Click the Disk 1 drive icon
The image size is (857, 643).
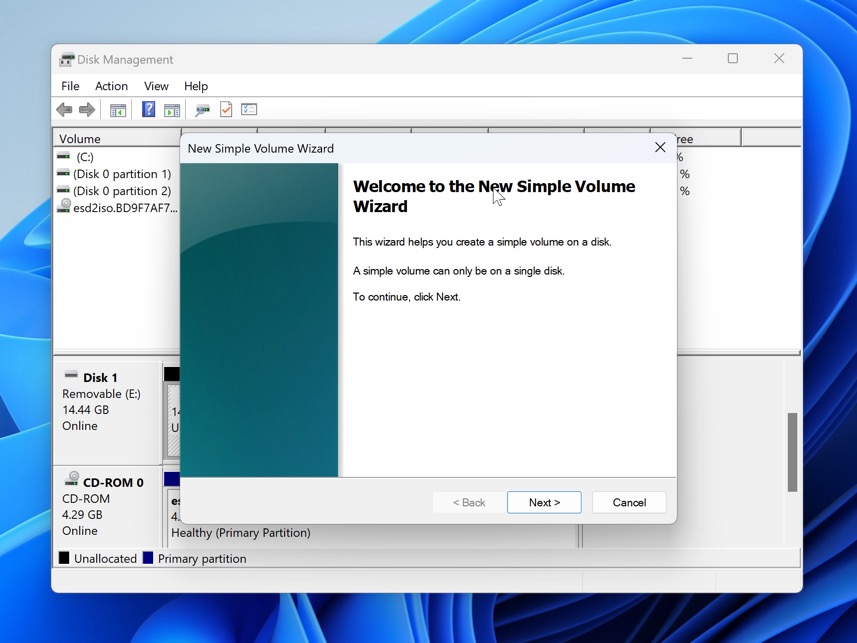point(71,375)
